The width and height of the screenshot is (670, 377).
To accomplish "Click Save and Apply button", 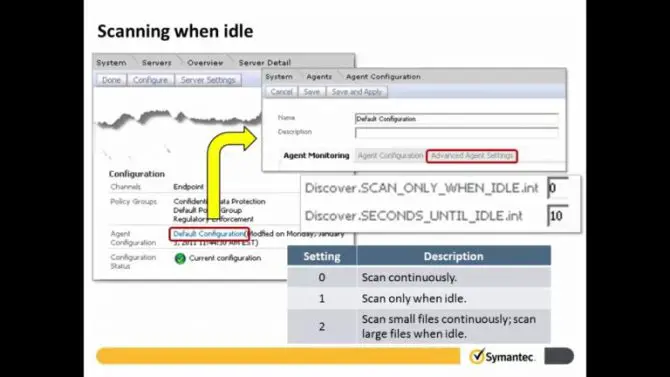I will 356,92.
